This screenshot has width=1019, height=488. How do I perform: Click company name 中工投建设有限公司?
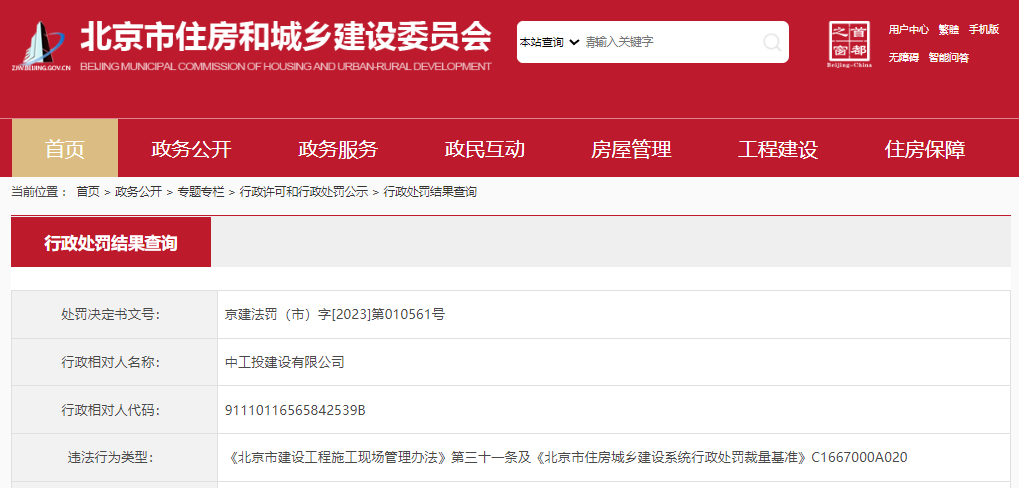pyautogui.click(x=285, y=362)
